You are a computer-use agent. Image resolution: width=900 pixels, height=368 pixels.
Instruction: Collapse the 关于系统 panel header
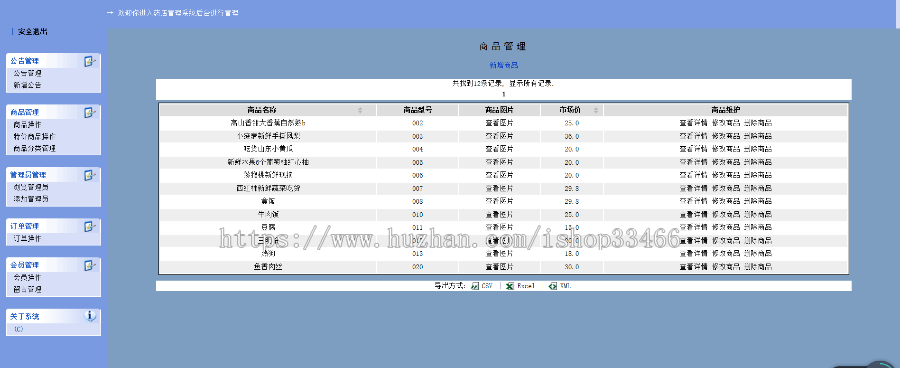point(53,316)
